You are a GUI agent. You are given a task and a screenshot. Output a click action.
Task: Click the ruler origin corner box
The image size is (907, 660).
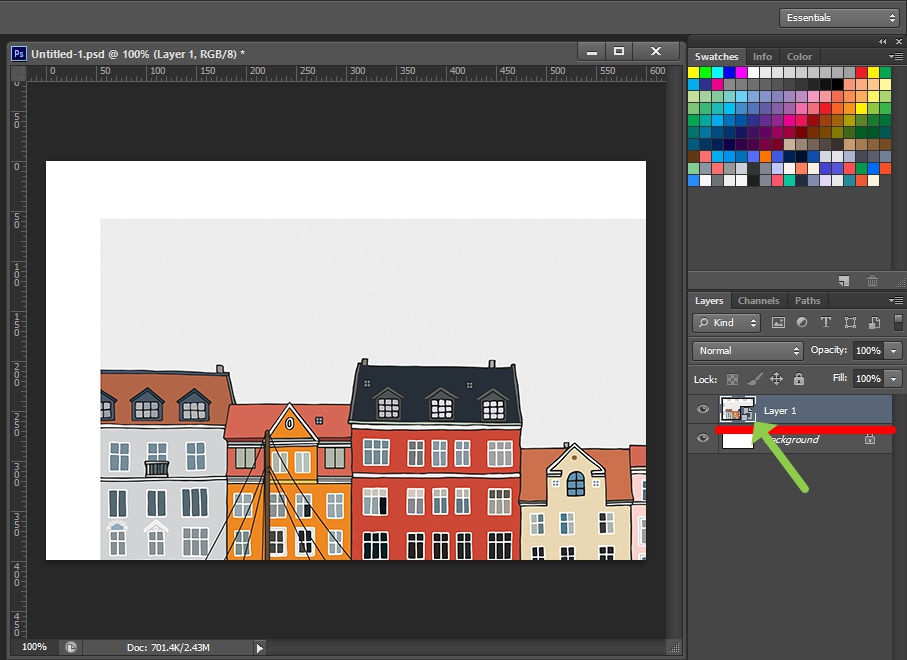[x=19, y=73]
